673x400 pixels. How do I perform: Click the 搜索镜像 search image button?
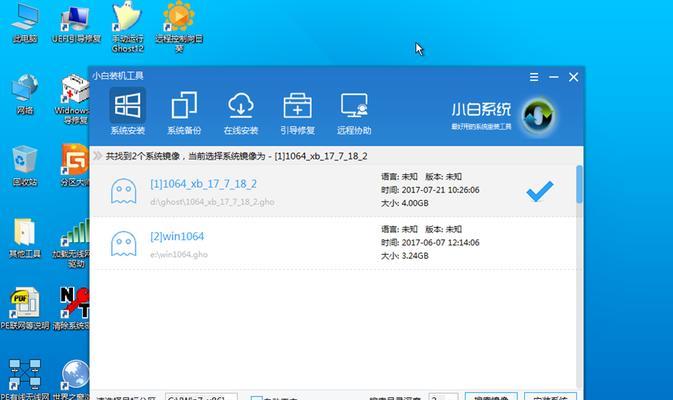click(491, 397)
